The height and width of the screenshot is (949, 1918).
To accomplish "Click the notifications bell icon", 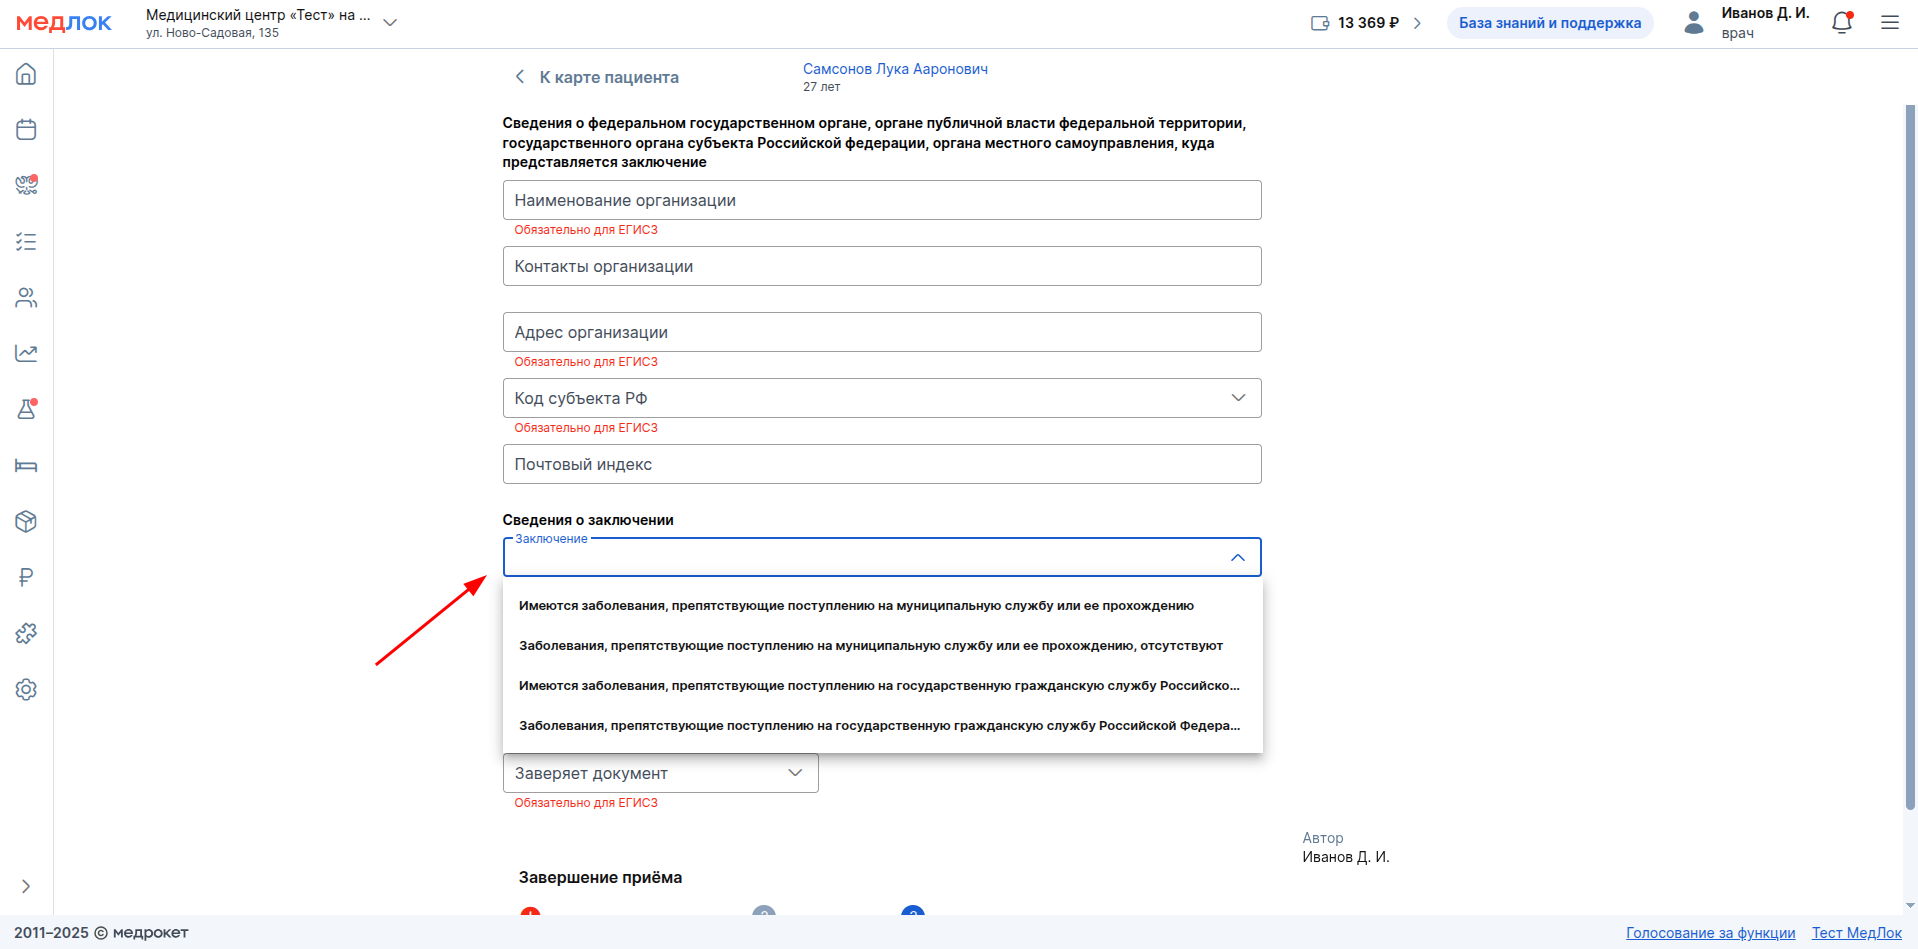I will click(1841, 23).
